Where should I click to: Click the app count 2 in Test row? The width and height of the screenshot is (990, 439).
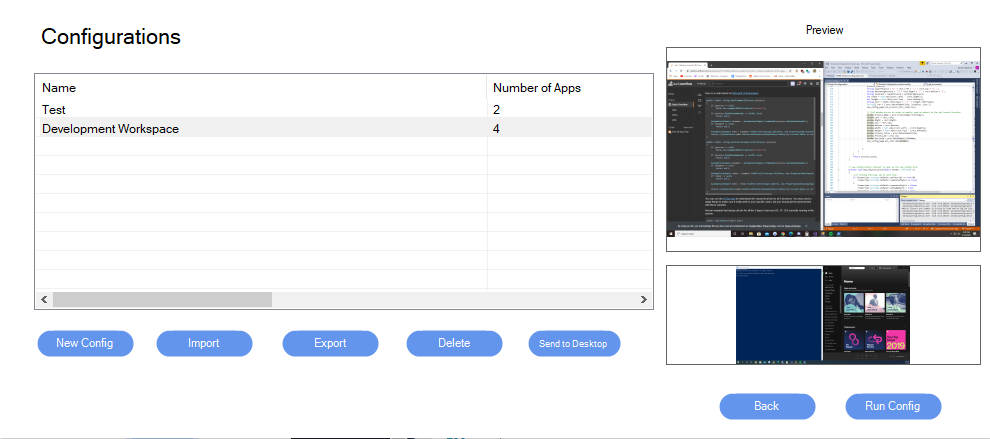coord(497,109)
